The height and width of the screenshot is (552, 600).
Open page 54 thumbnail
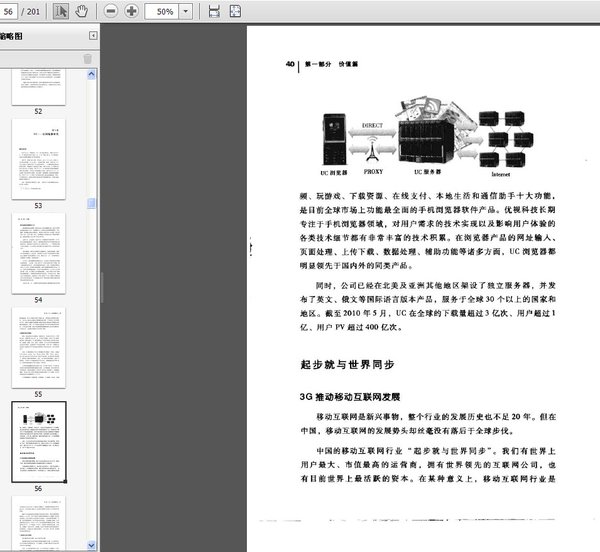click(x=38, y=254)
